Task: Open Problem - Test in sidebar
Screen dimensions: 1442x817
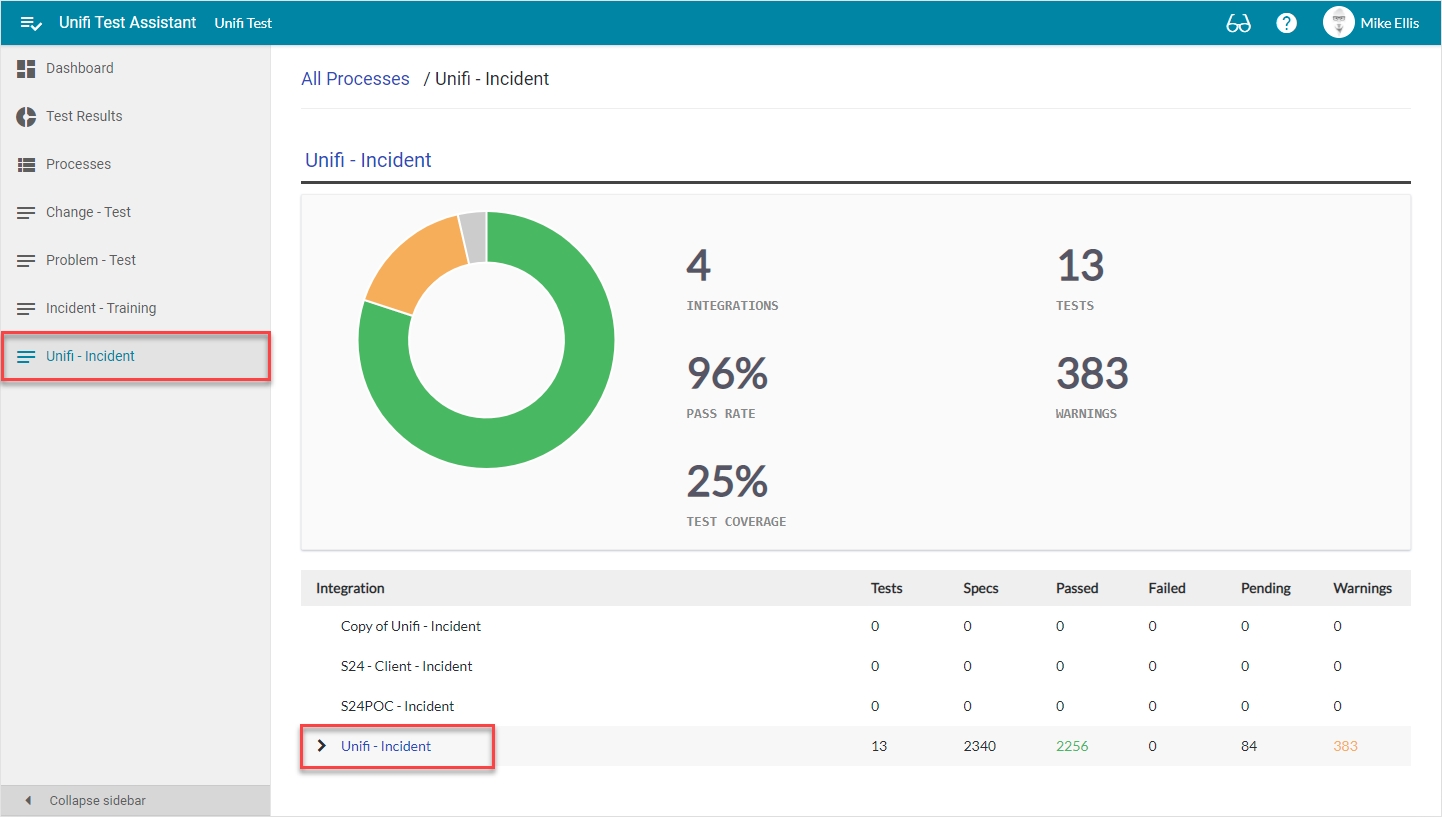Action: pyautogui.click(x=90, y=260)
